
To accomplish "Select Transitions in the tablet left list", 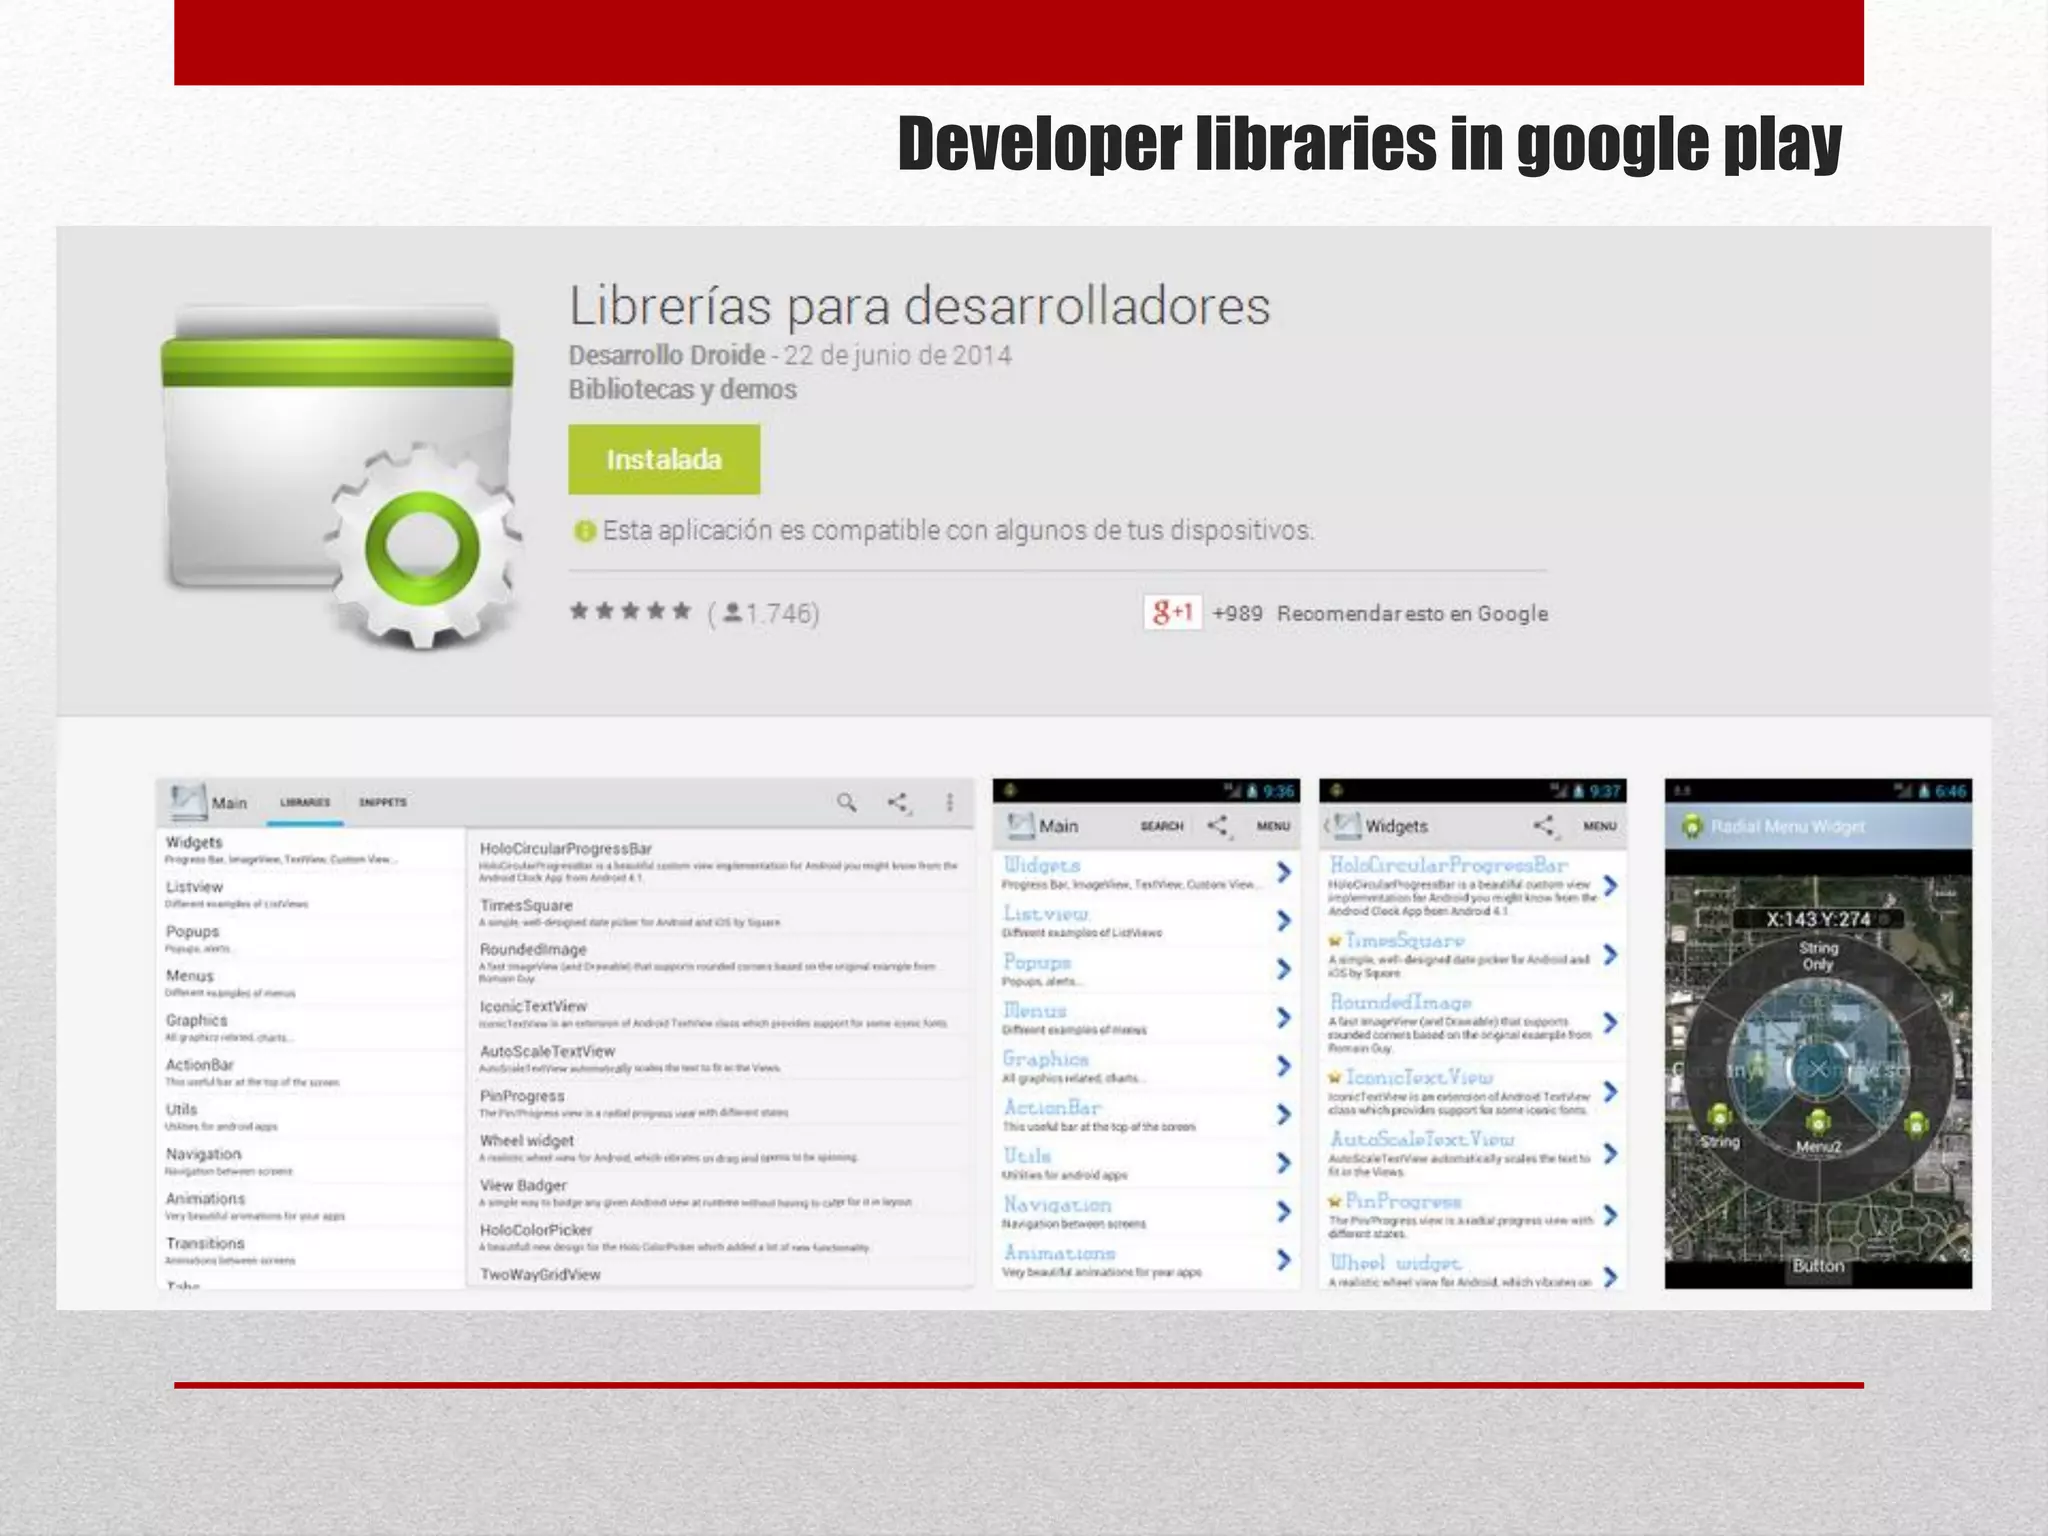I will (x=310, y=1250).
